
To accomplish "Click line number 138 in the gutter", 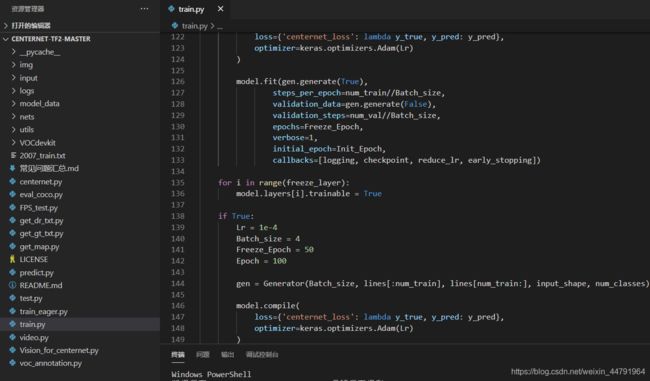I will coord(178,216).
